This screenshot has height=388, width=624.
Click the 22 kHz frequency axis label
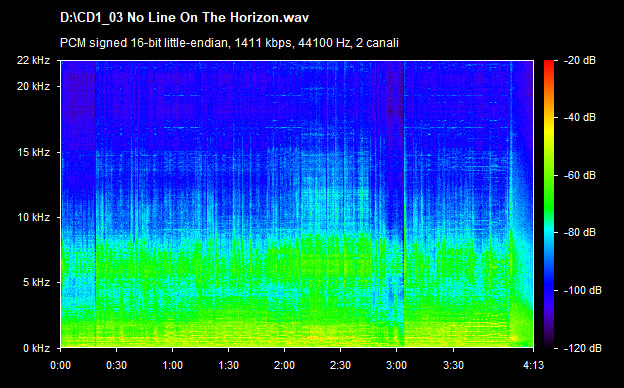33,60
